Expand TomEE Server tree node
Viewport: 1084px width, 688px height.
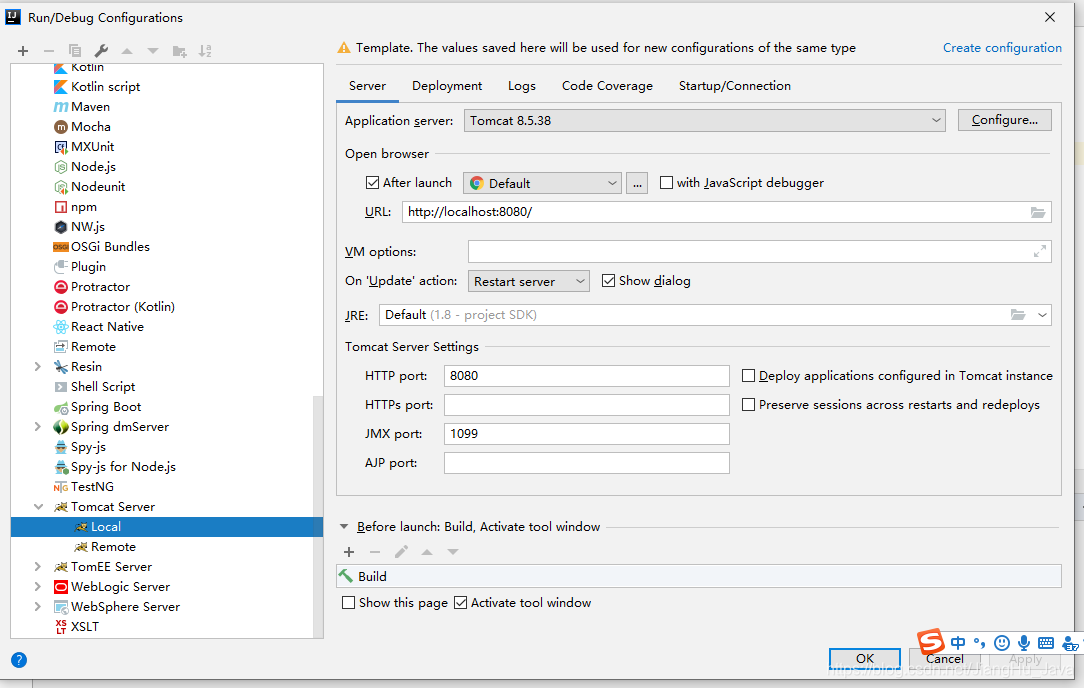pos(38,566)
